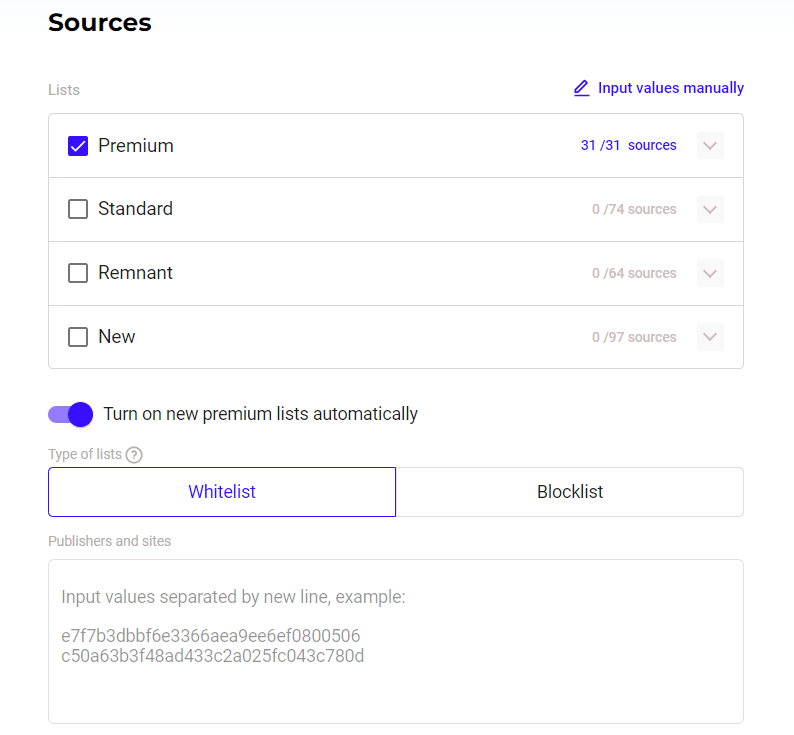The image size is (794, 735).
Task: Click the Type of lists help icon
Action: 134,454
